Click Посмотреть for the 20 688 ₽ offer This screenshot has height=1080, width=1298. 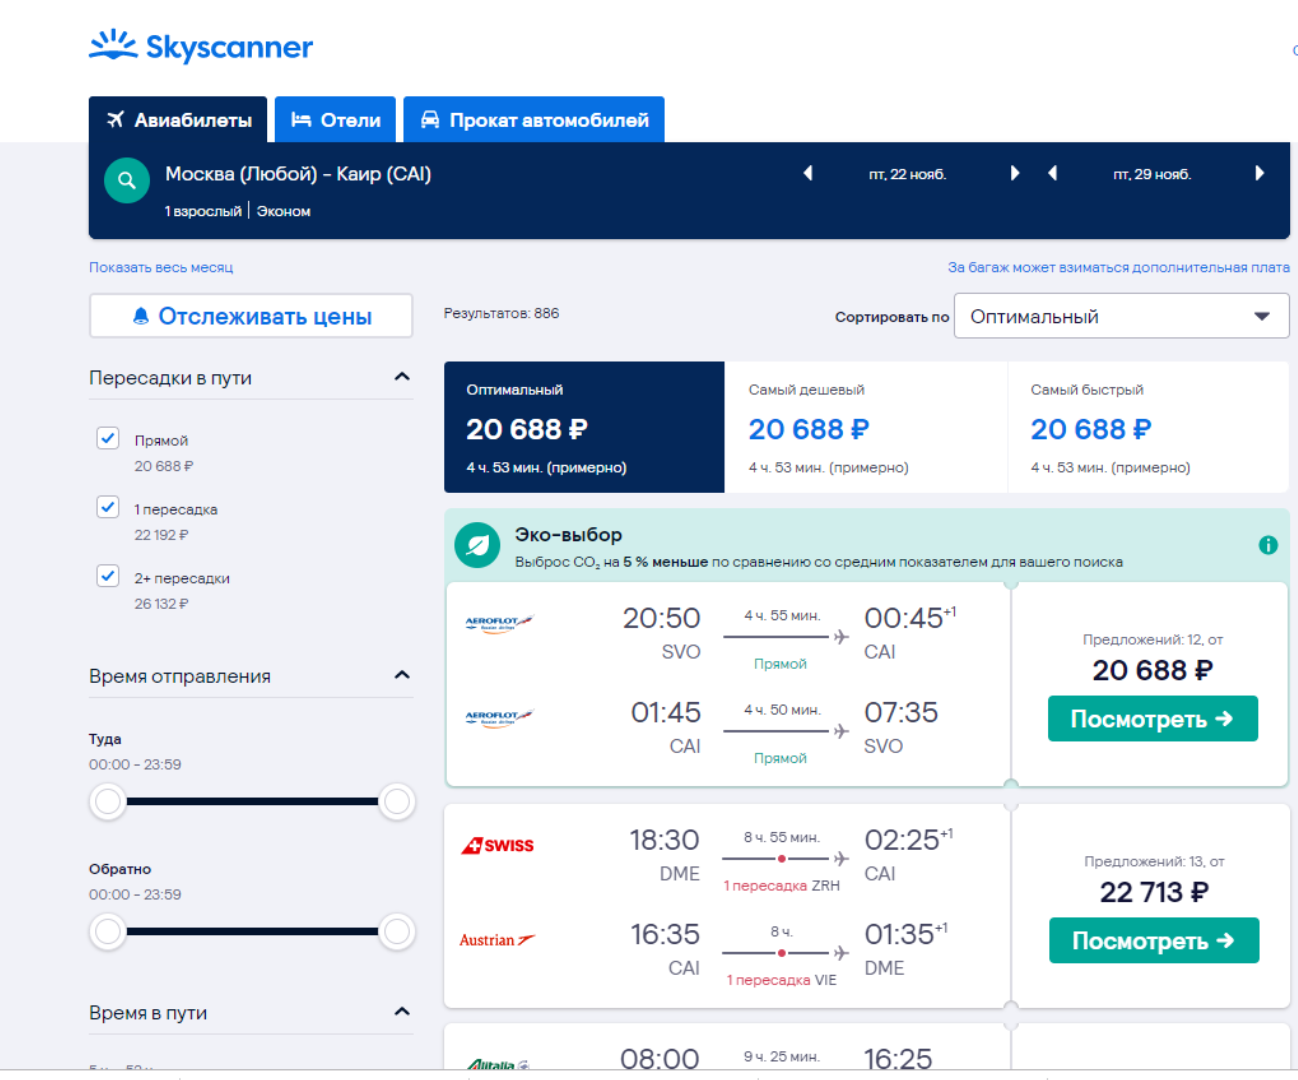coord(1153,719)
